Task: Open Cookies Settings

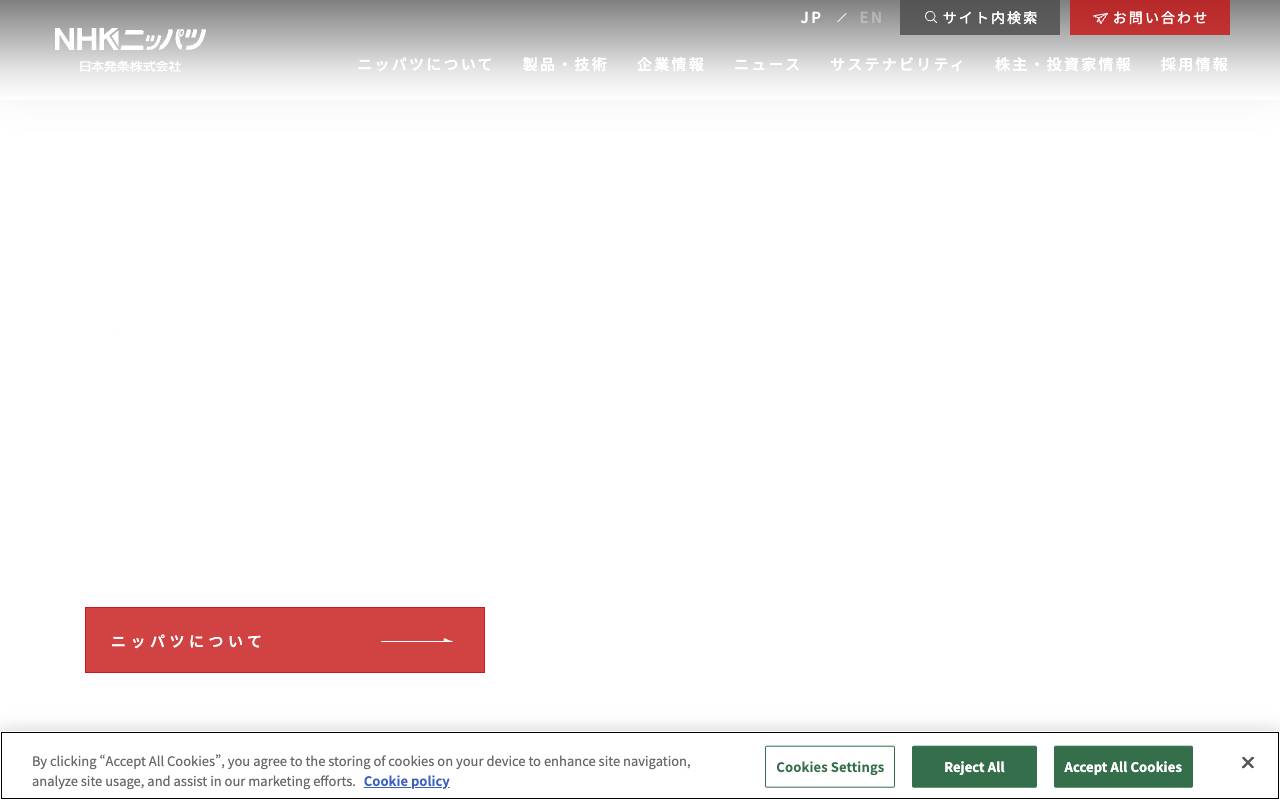Action: 830,766
